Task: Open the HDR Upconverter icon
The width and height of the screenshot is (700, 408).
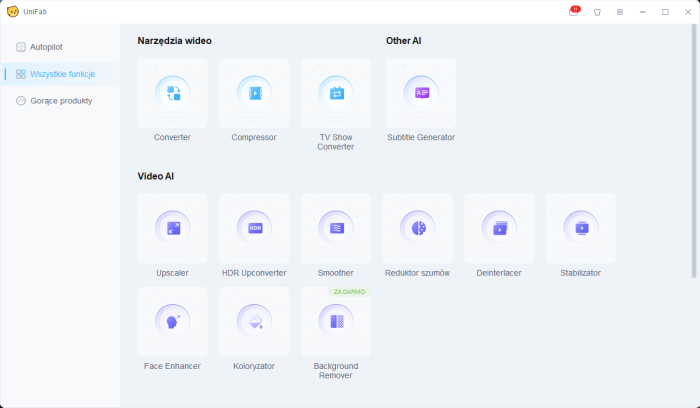Action: tap(254, 228)
